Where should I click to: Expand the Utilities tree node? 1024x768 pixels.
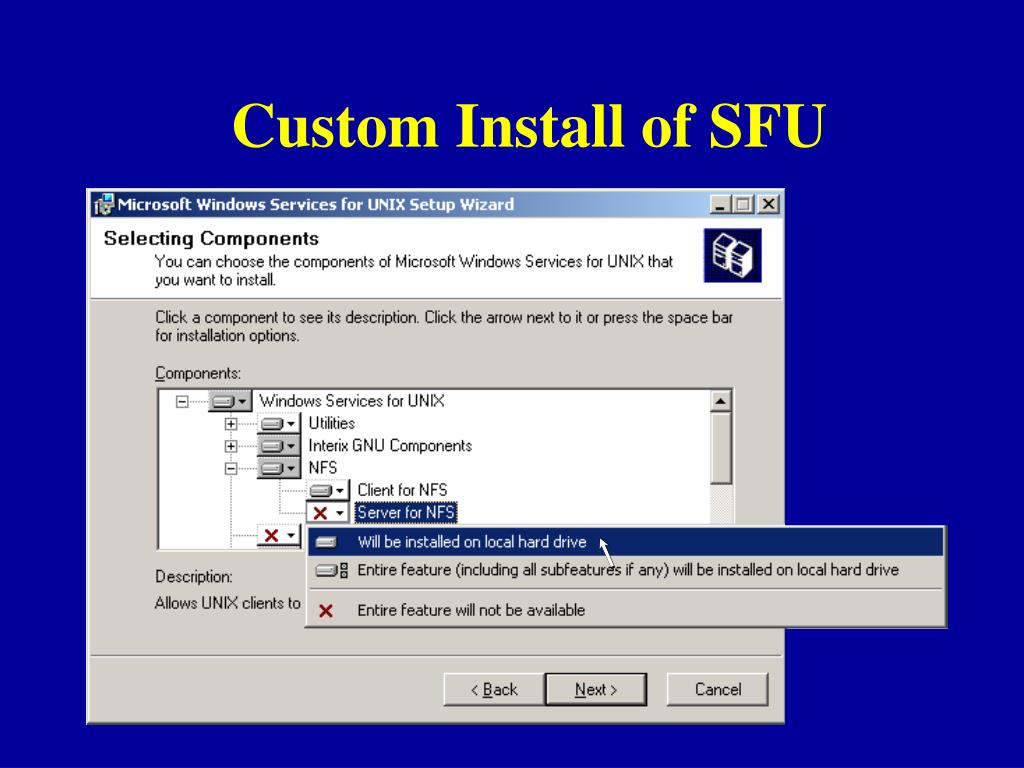[x=231, y=424]
